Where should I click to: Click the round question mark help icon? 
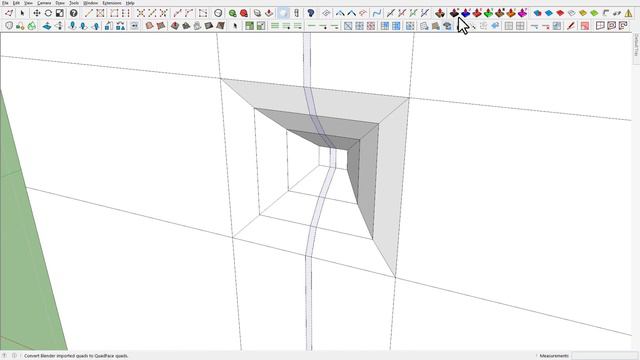pos(73,13)
